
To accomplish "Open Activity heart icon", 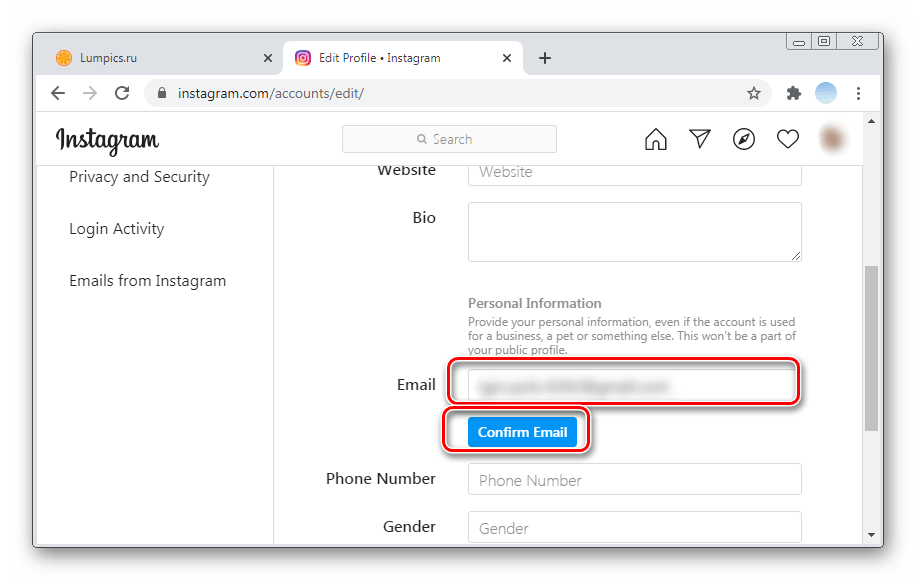I will click(788, 139).
